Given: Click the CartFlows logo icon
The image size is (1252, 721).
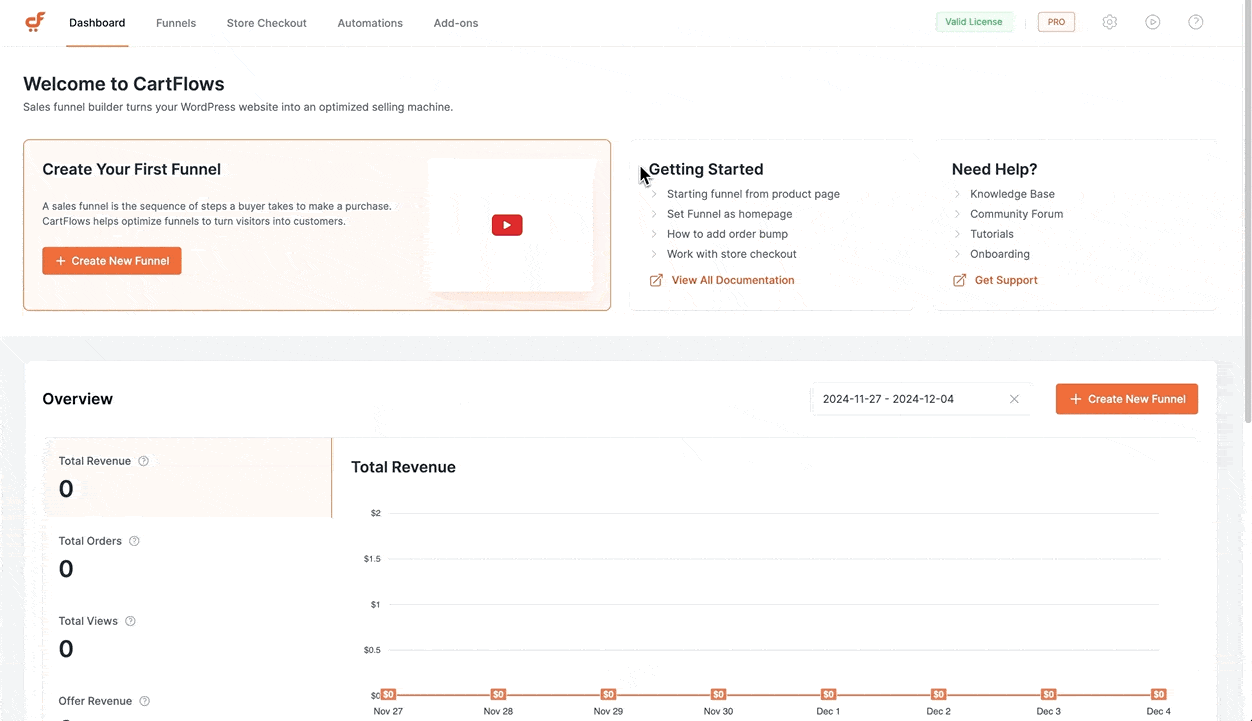Looking at the screenshot, I should 35,22.
